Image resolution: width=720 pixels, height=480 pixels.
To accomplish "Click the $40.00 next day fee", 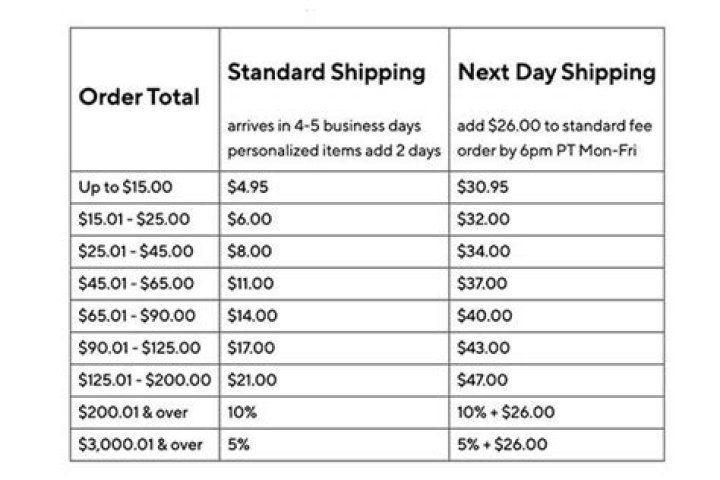I will [483, 315].
